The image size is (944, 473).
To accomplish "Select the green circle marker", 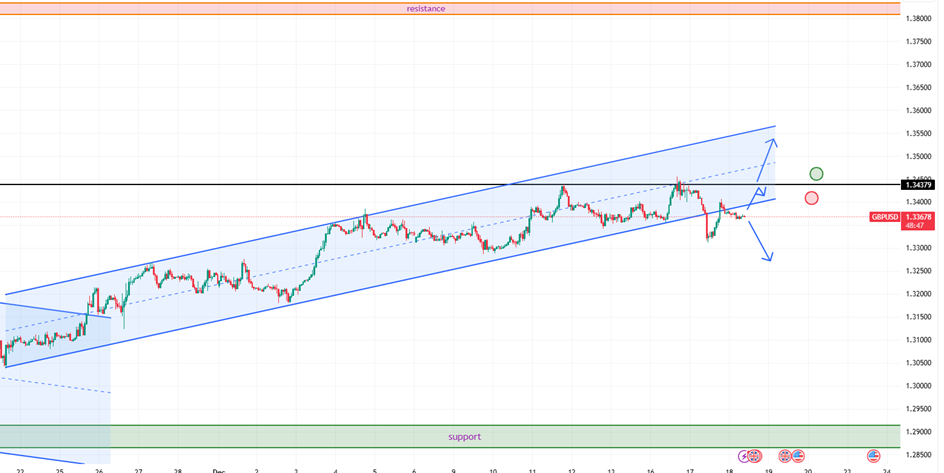I will coord(816,174).
